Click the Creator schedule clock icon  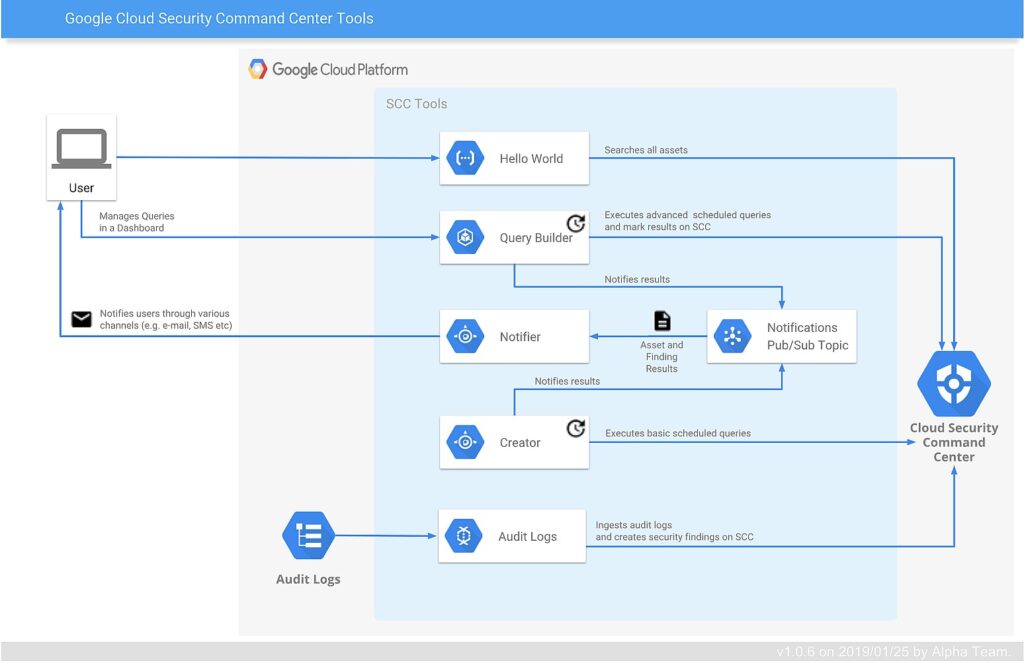click(575, 428)
